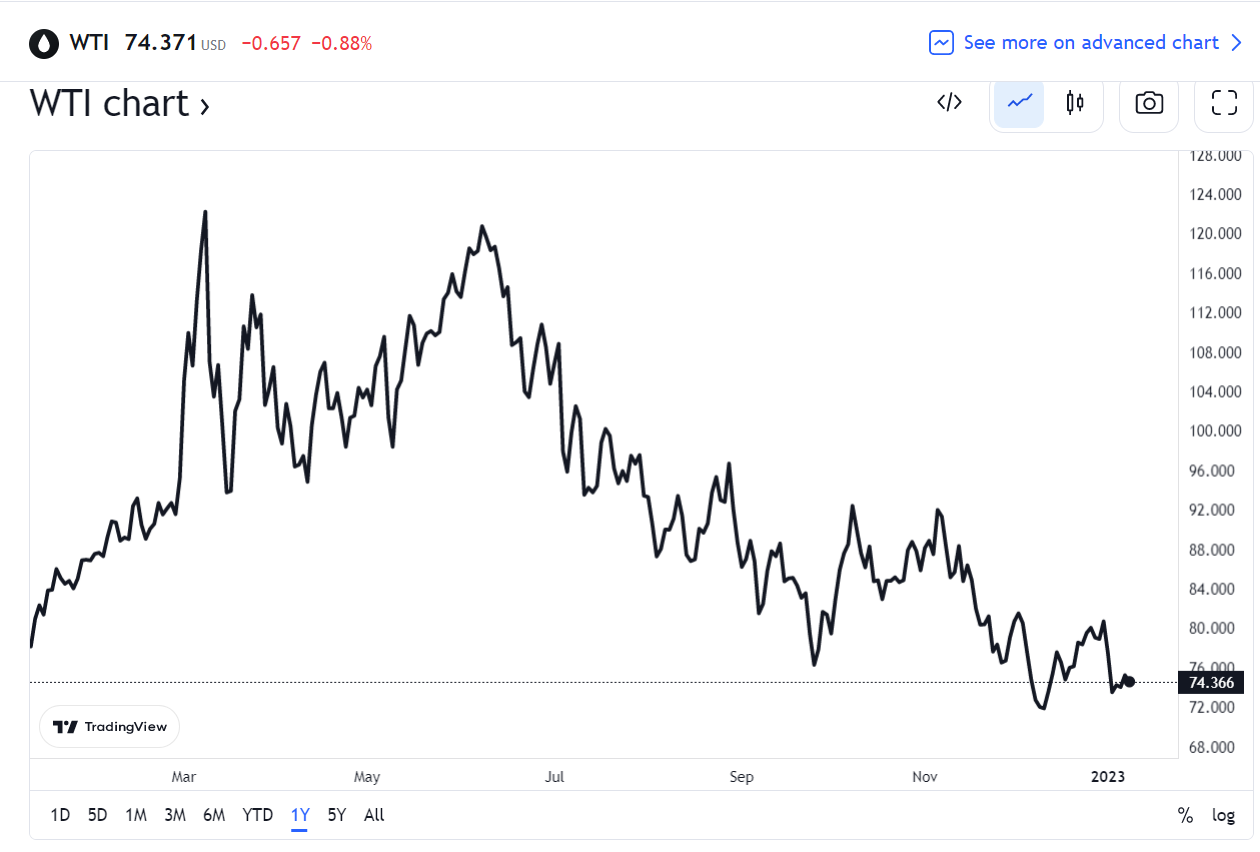Toggle percent scale mode
Image resolution: width=1260 pixels, height=852 pixels.
pos(1185,815)
